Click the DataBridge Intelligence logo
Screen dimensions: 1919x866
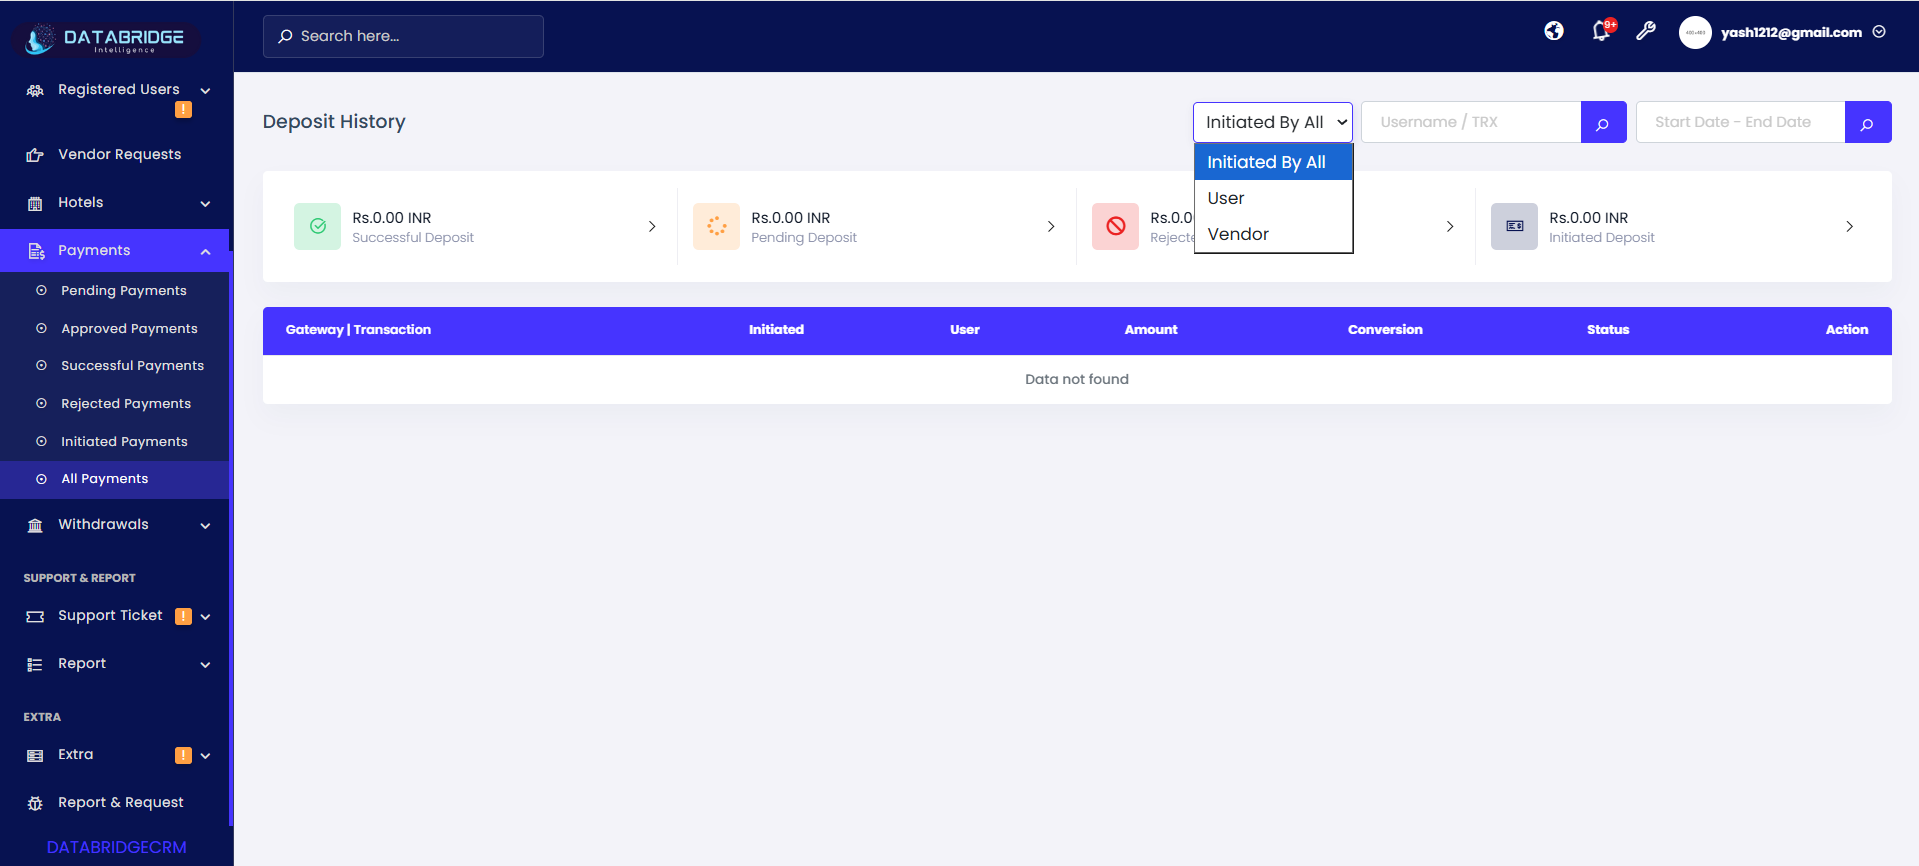(x=106, y=39)
